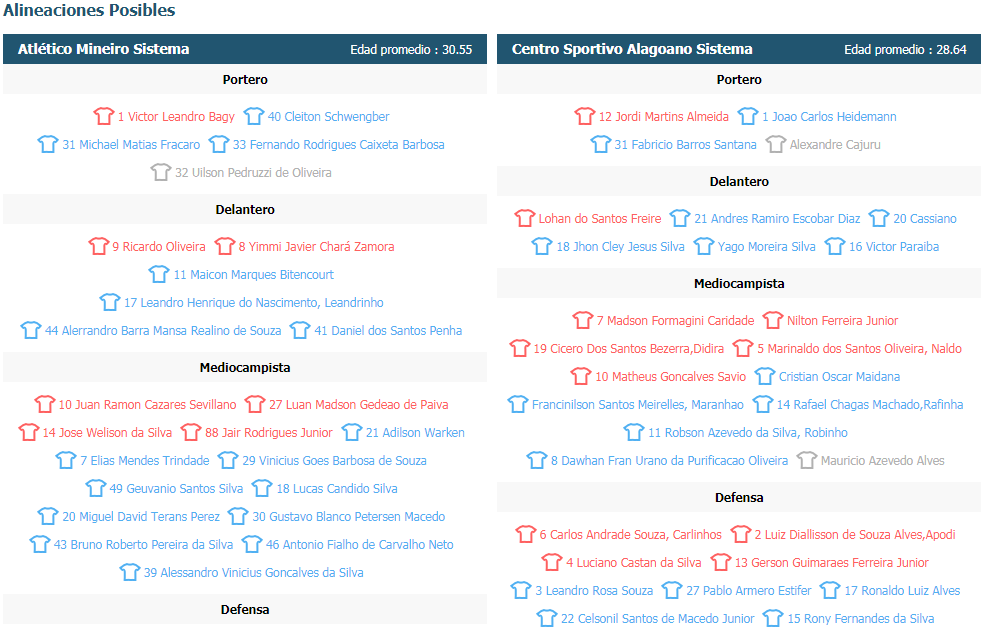
Task: Open 11 Robson Azevedo da Silva, Robinho
Action: tap(748, 433)
